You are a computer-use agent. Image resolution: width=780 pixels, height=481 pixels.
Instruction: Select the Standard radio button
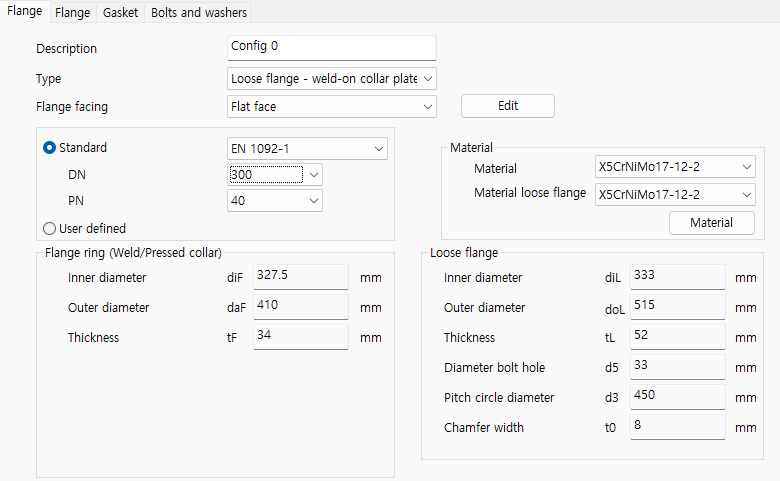pyautogui.click(x=49, y=148)
